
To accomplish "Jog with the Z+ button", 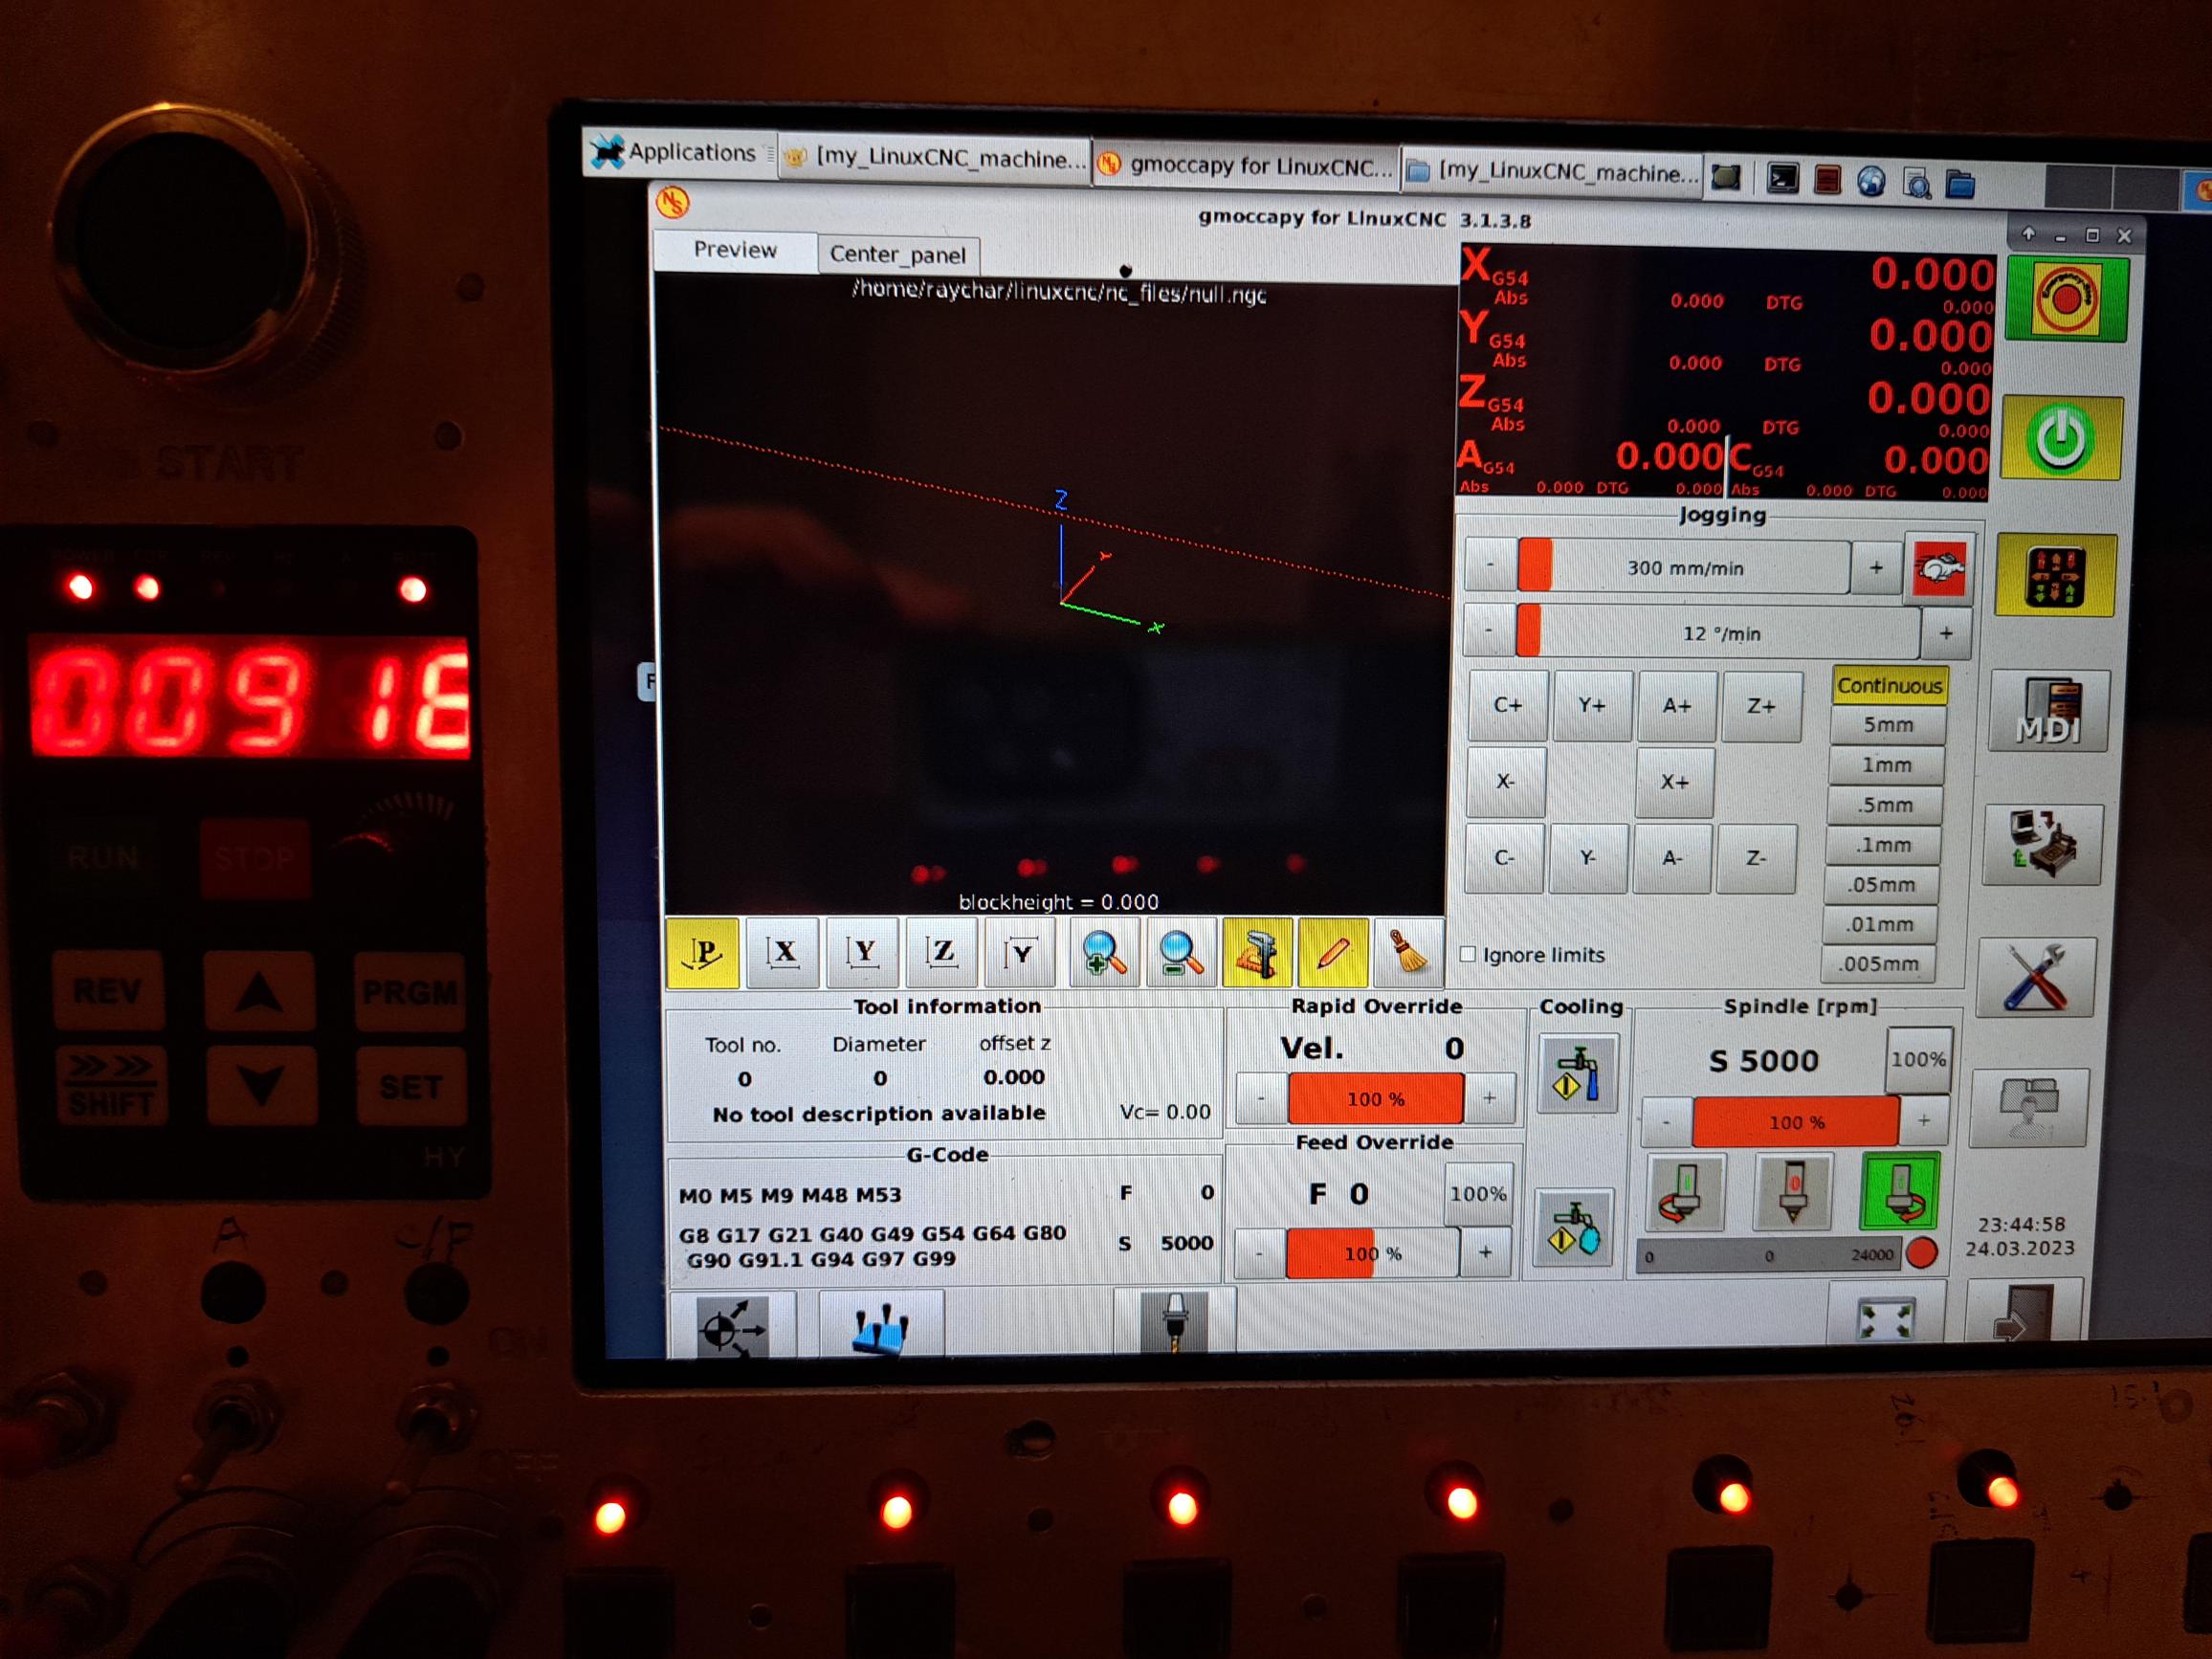I will [x=1761, y=705].
